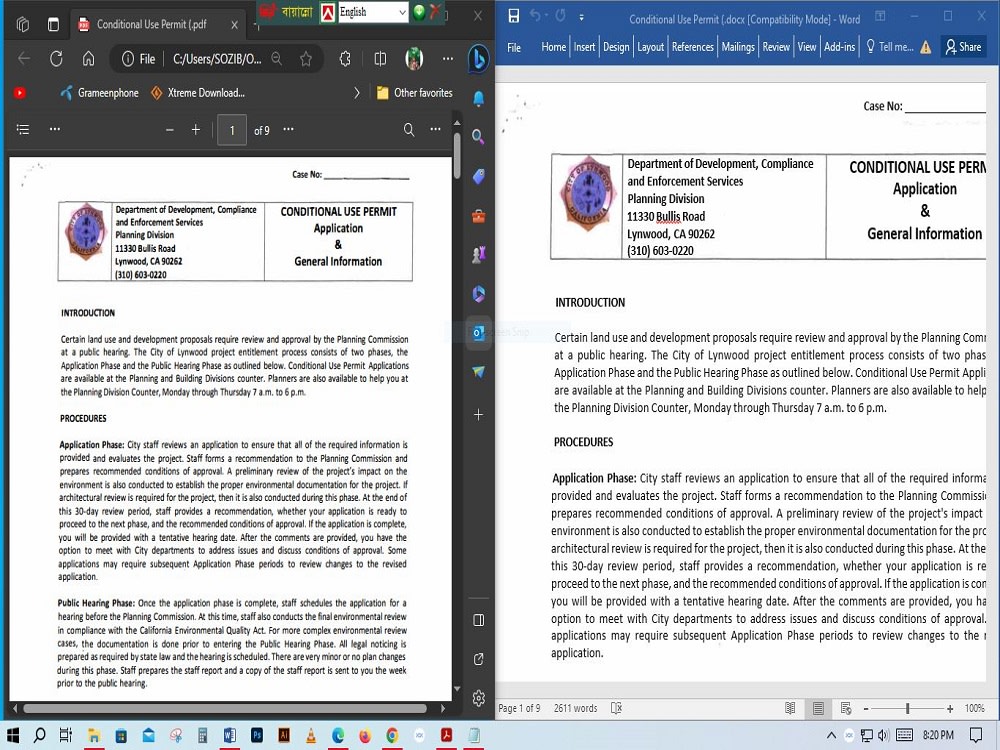Screen dimensions: 1000x750
Task: Switch to the Conditional Use Permit PDF tab
Action: [x=151, y=24]
